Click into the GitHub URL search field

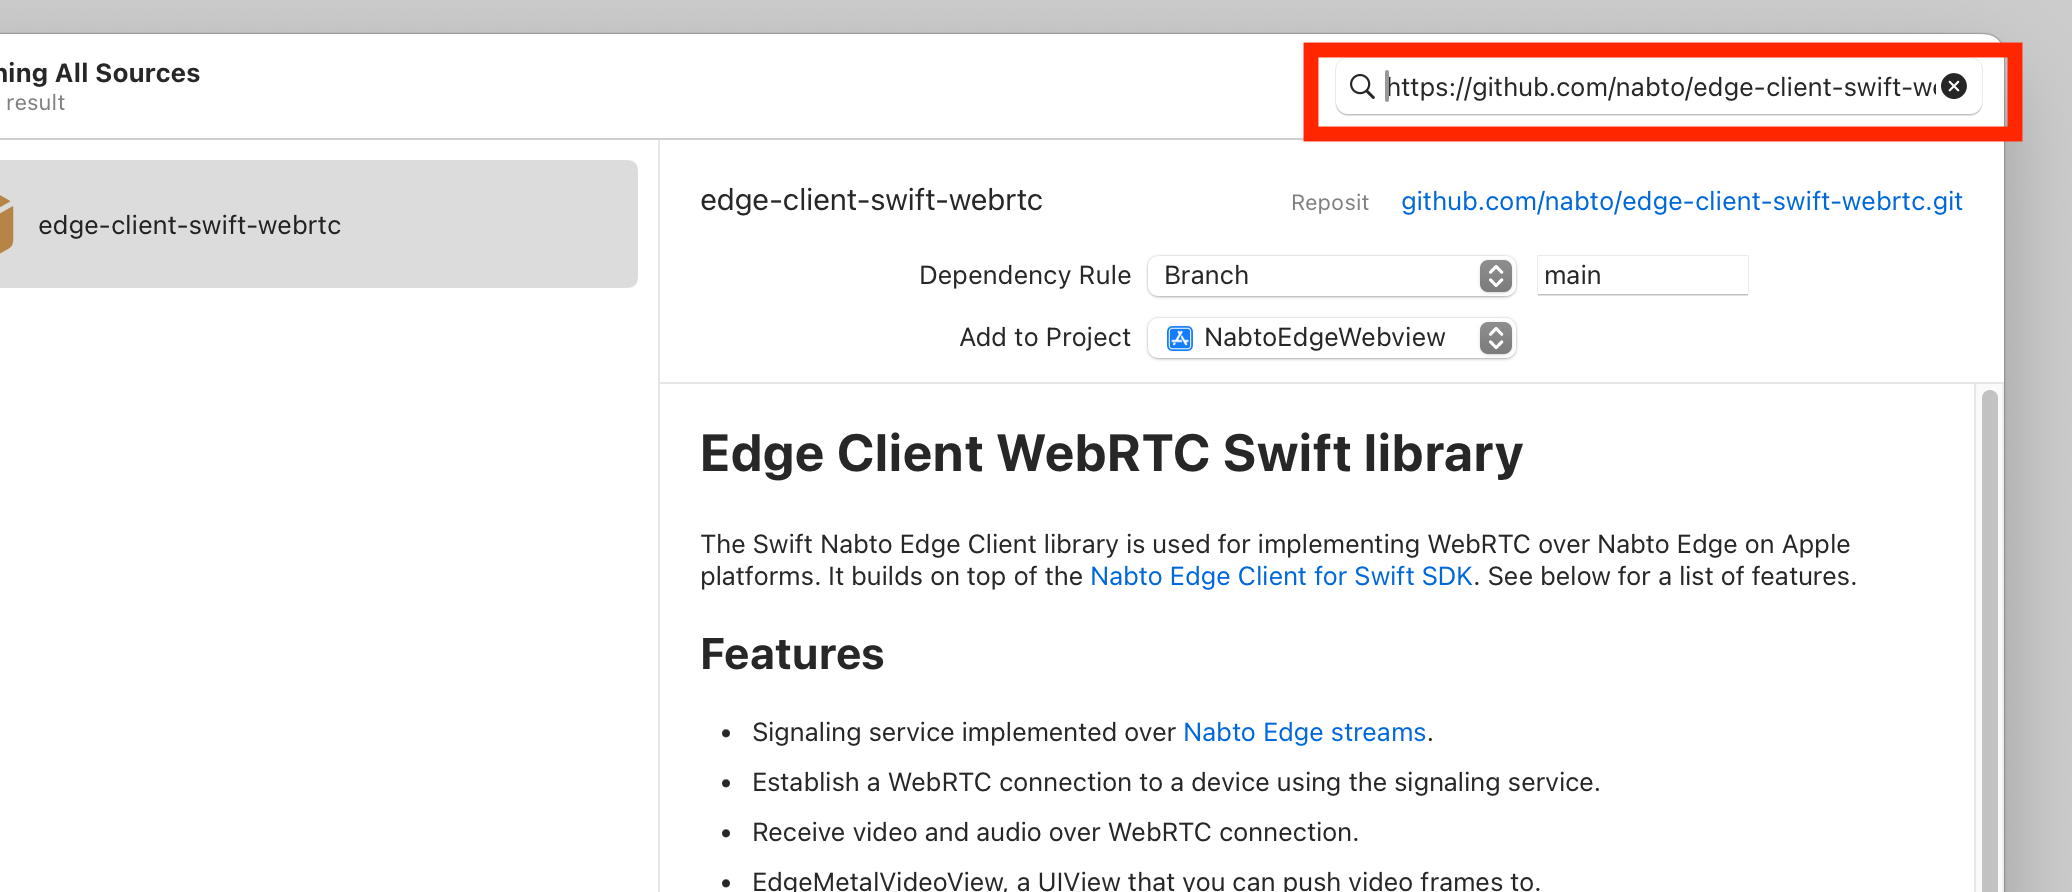click(x=1660, y=87)
